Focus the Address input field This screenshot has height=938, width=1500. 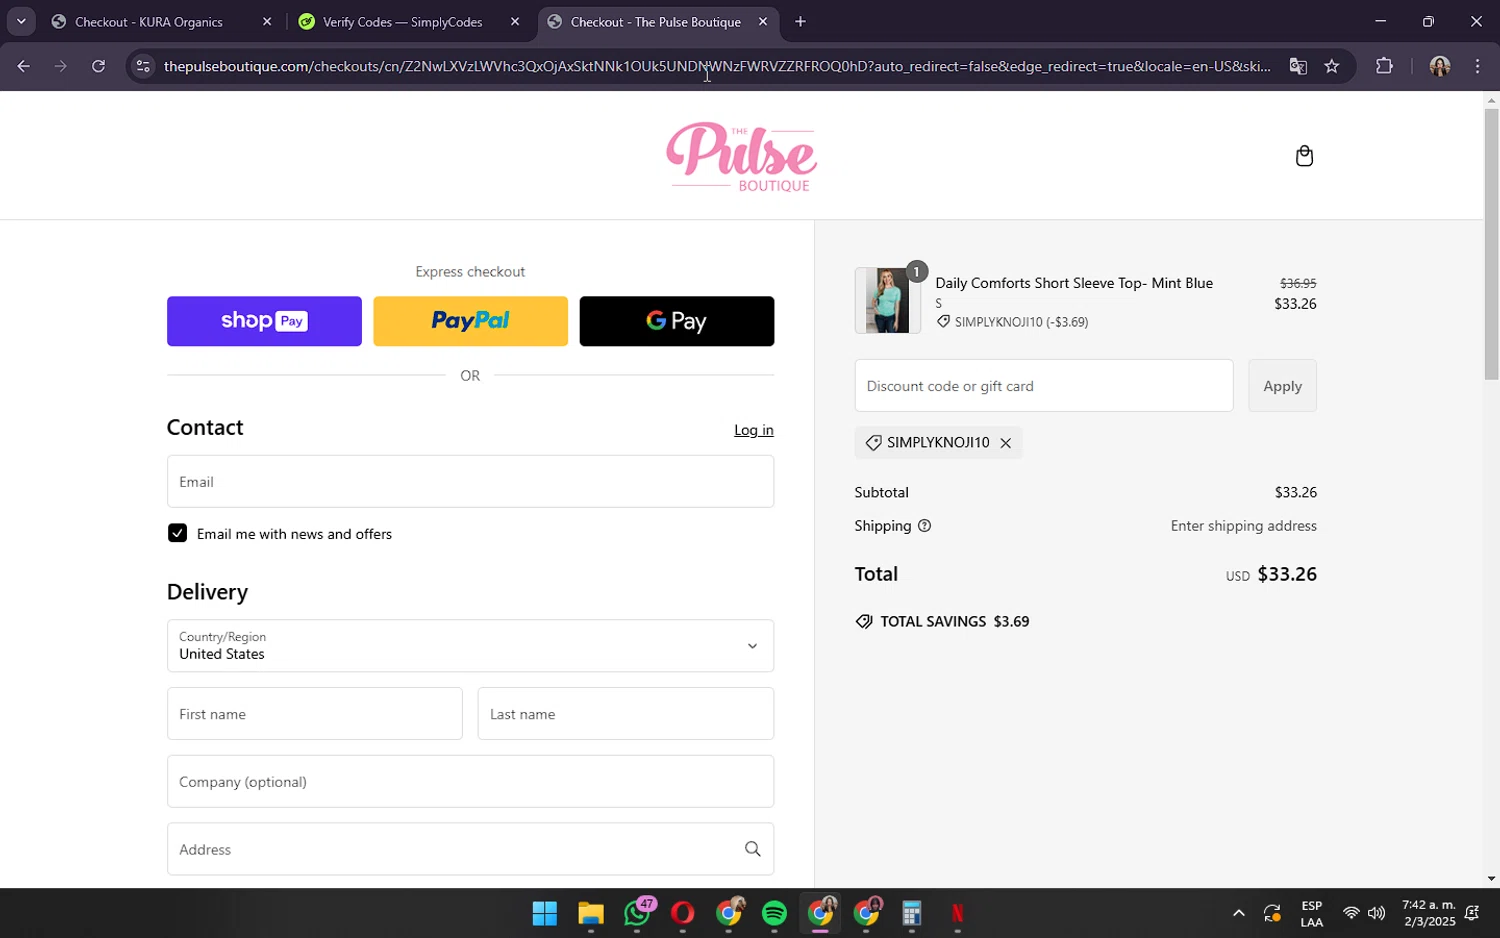coord(470,849)
